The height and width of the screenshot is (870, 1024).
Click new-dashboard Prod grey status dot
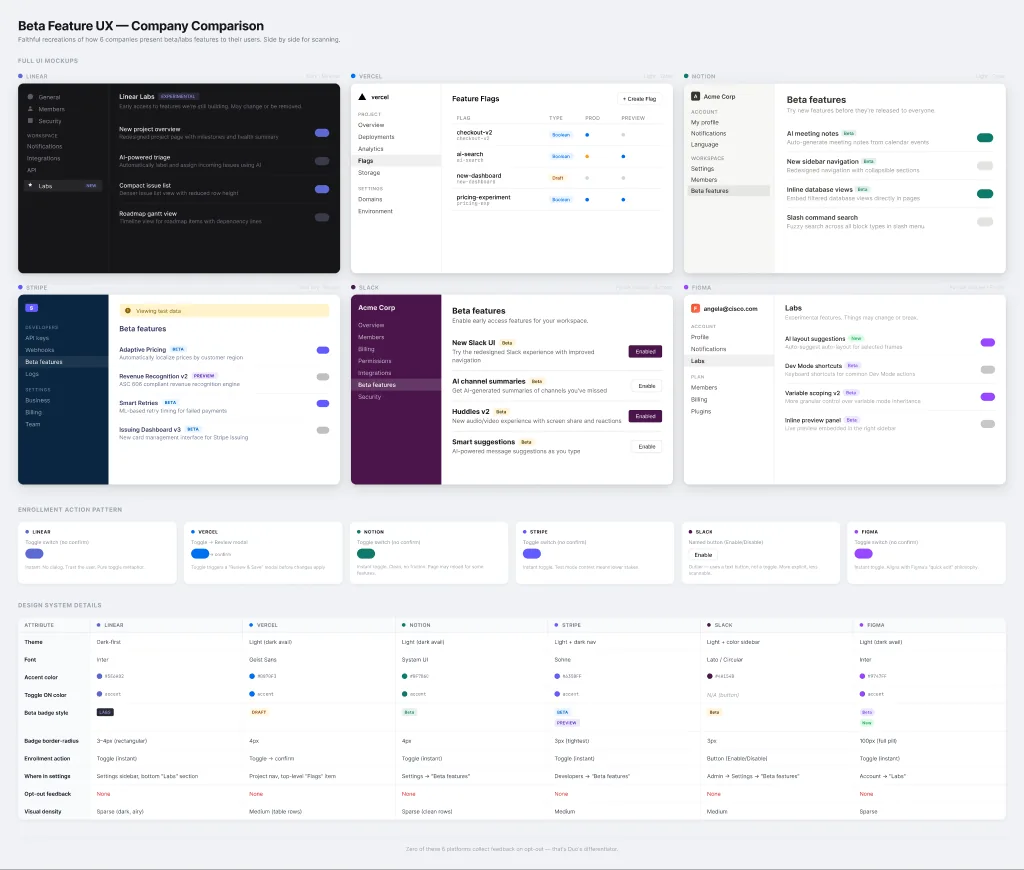tap(587, 178)
